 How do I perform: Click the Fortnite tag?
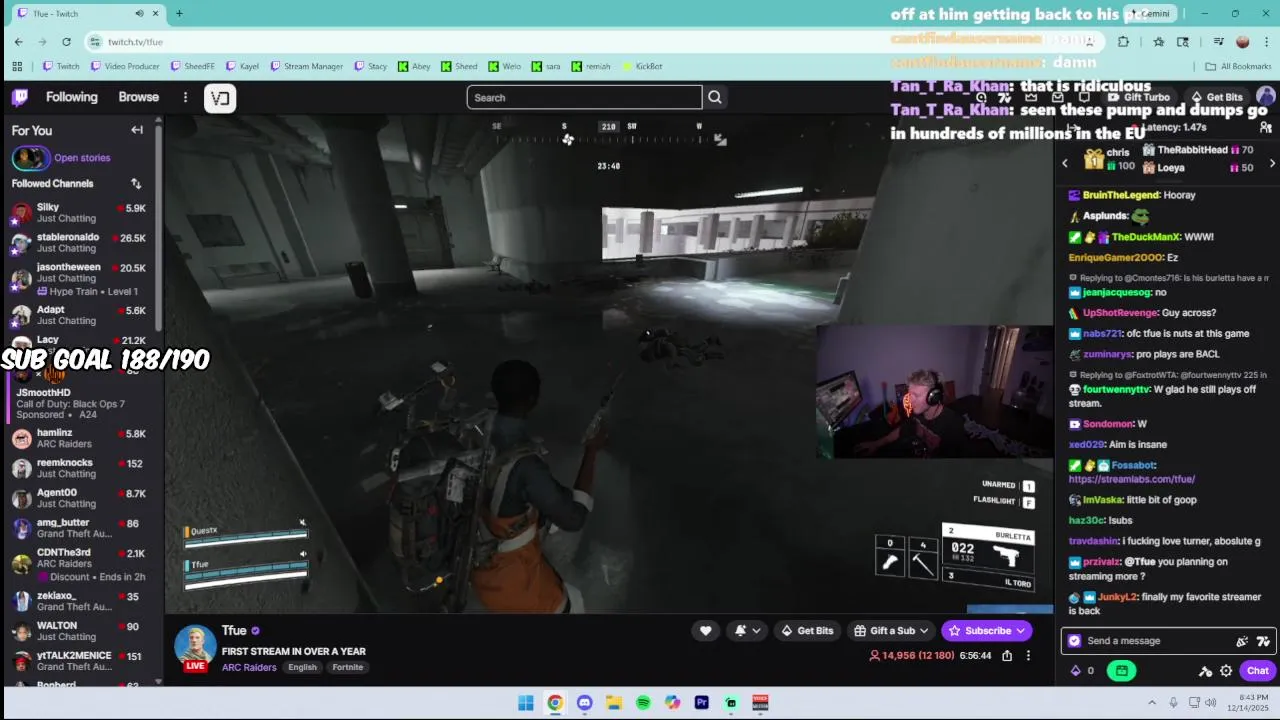coord(348,667)
